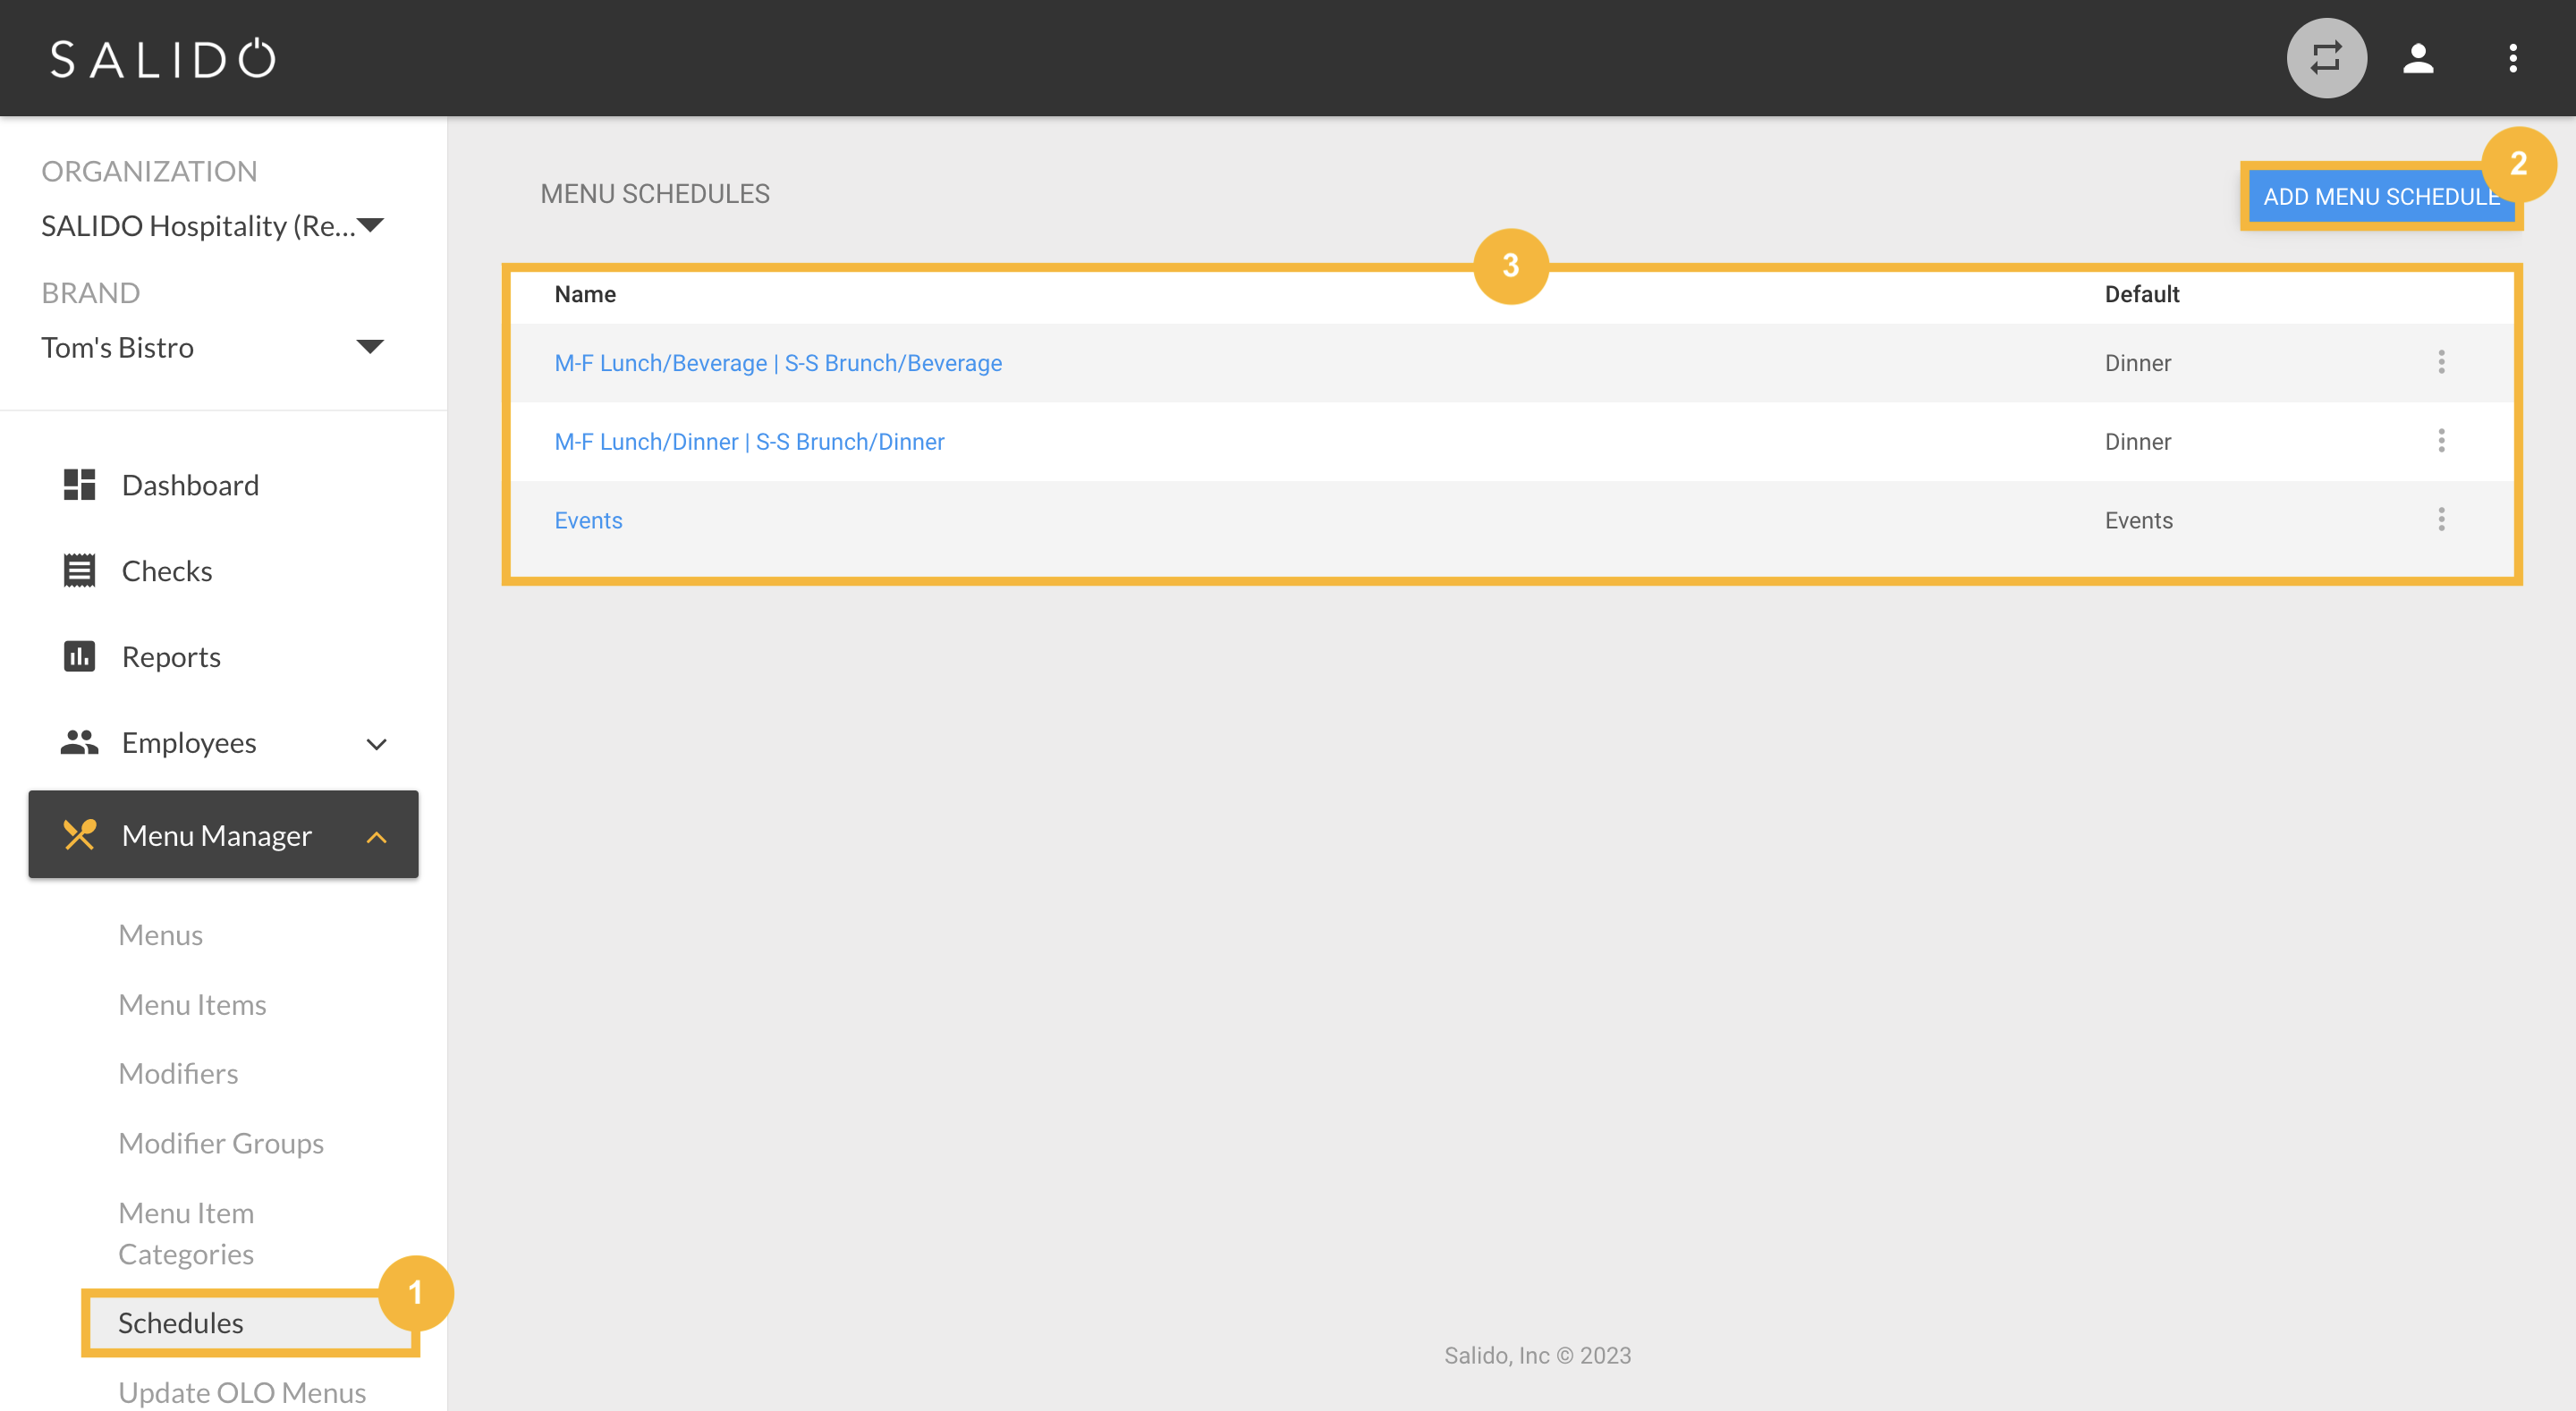The width and height of the screenshot is (2576, 1411).
Task: Open the user profile icon
Action: click(2417, 58)
